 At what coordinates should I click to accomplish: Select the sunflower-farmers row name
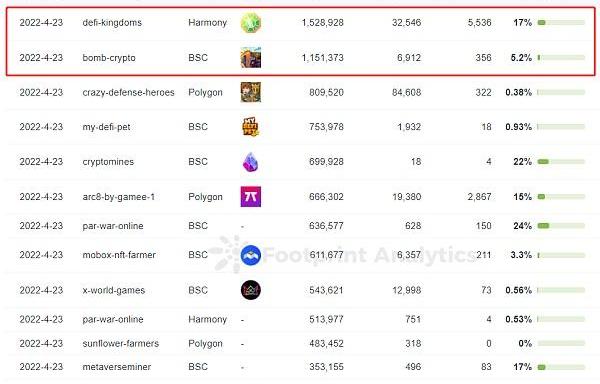(x=121, y=343)
